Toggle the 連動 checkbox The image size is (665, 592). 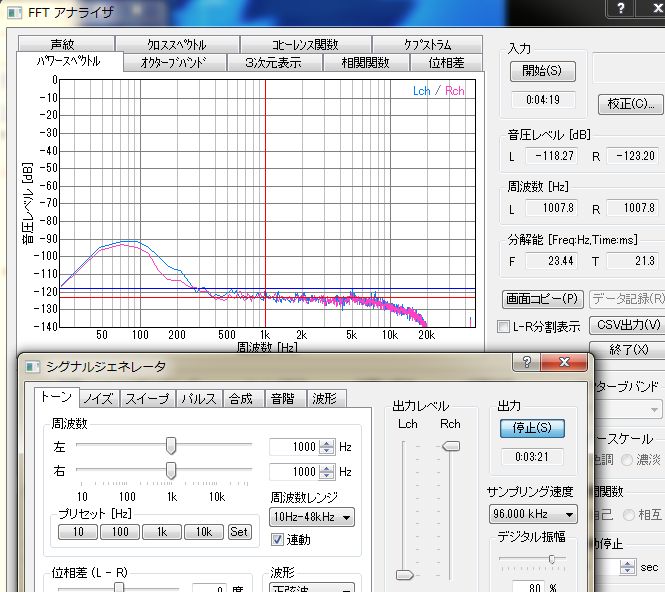(x=277, y=539)
